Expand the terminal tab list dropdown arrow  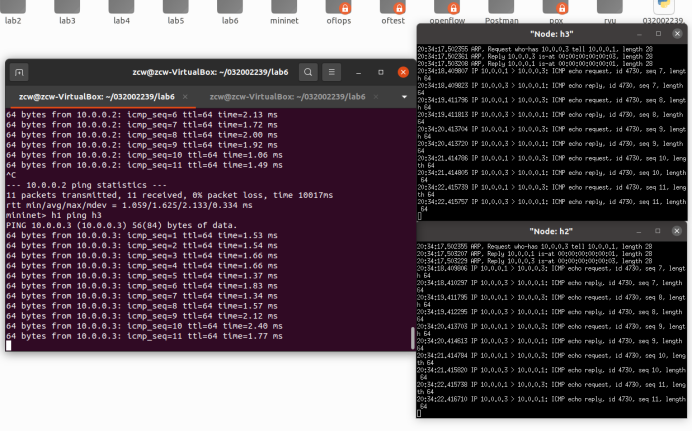coord(404,97)
